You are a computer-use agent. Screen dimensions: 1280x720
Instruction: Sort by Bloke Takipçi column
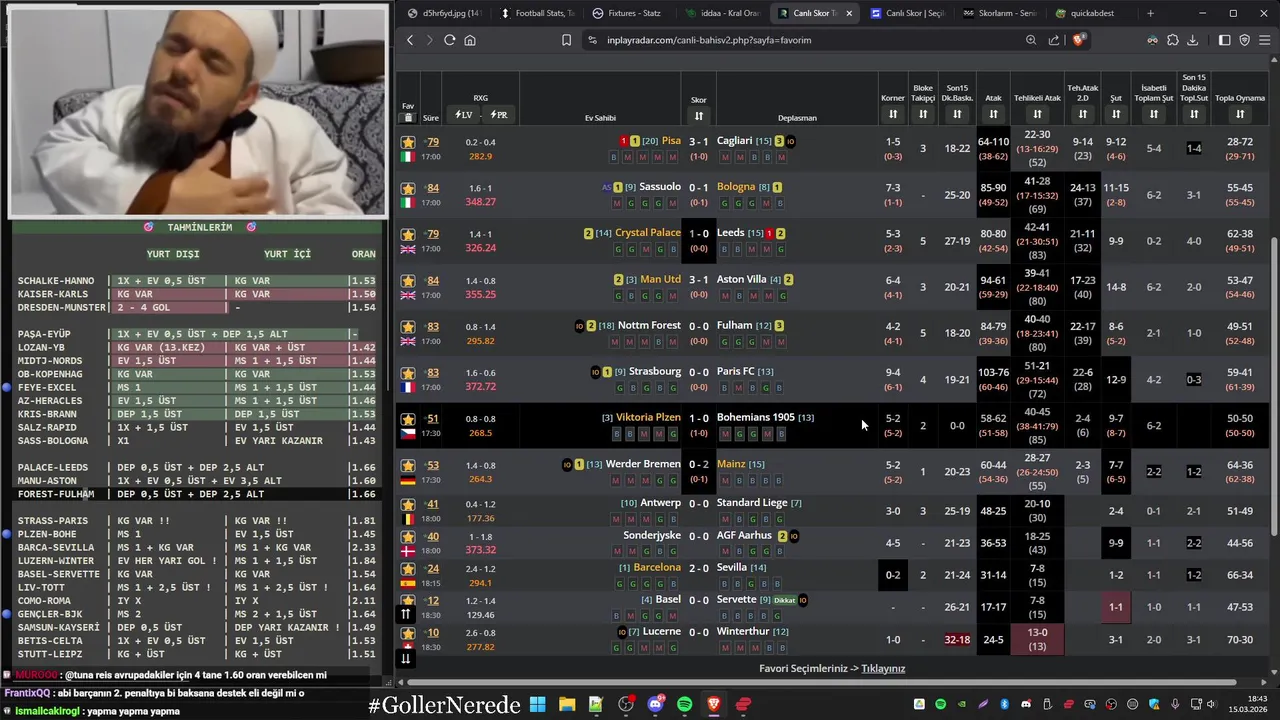923,114
